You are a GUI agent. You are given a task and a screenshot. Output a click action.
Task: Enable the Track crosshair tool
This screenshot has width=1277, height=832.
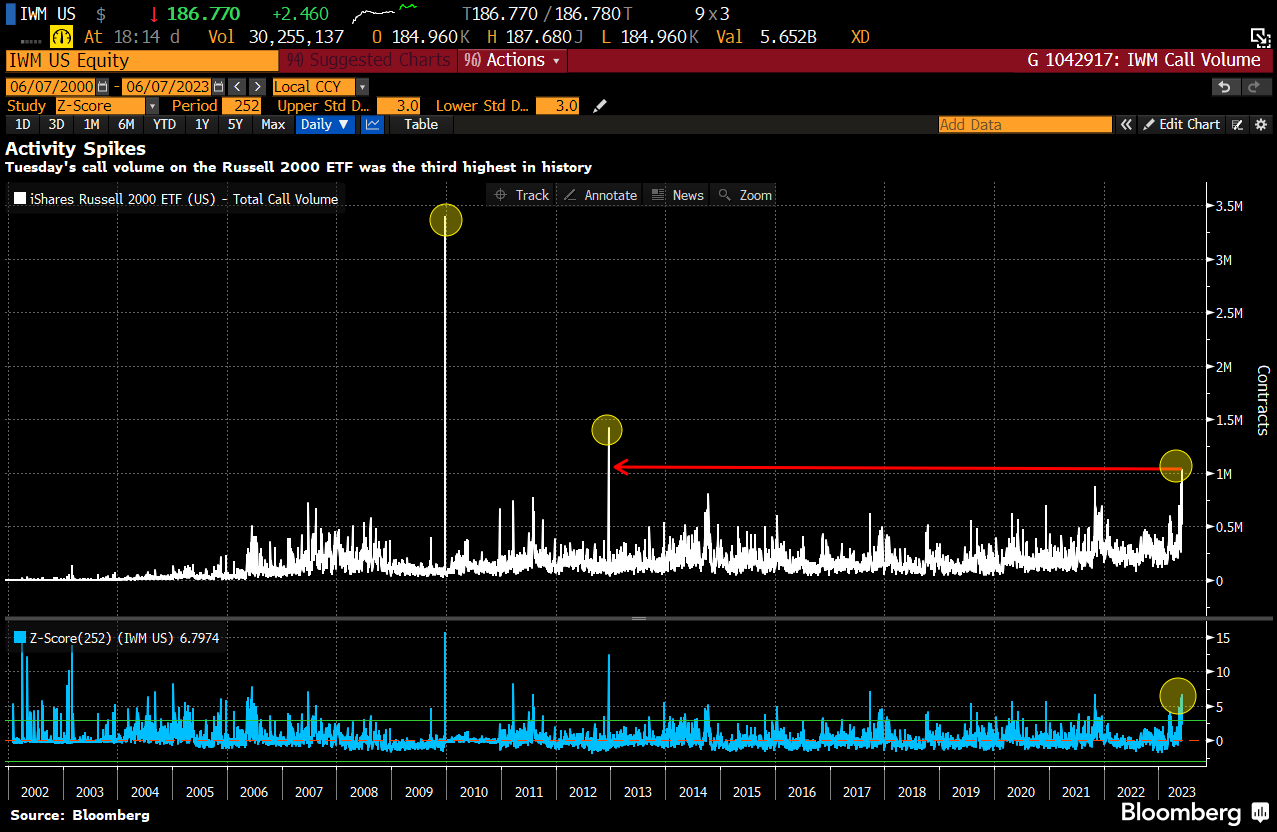pyautogui.click(x=521, y=195)
